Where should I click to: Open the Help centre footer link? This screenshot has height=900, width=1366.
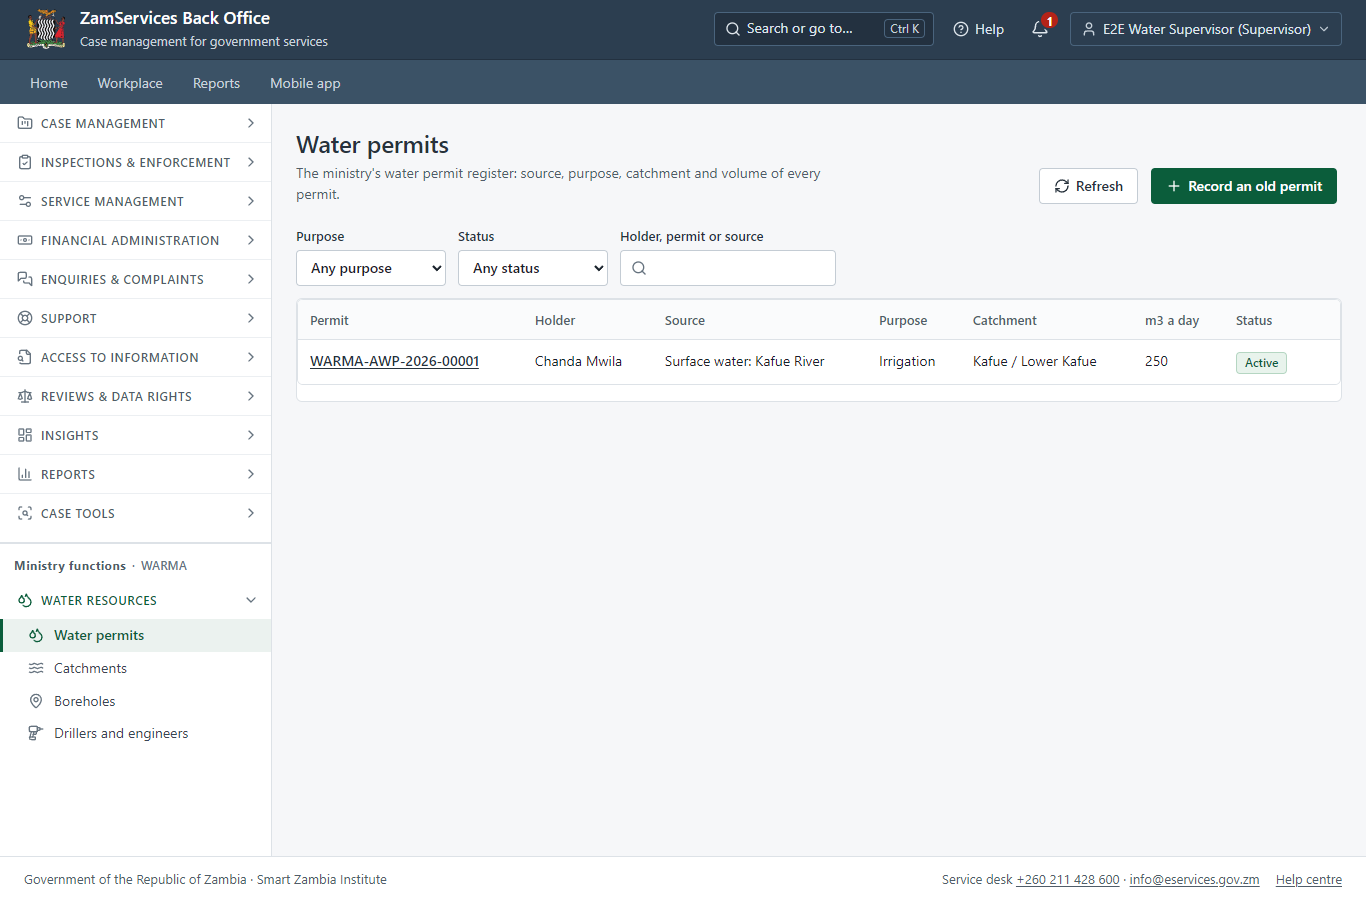pos(1309,880)
